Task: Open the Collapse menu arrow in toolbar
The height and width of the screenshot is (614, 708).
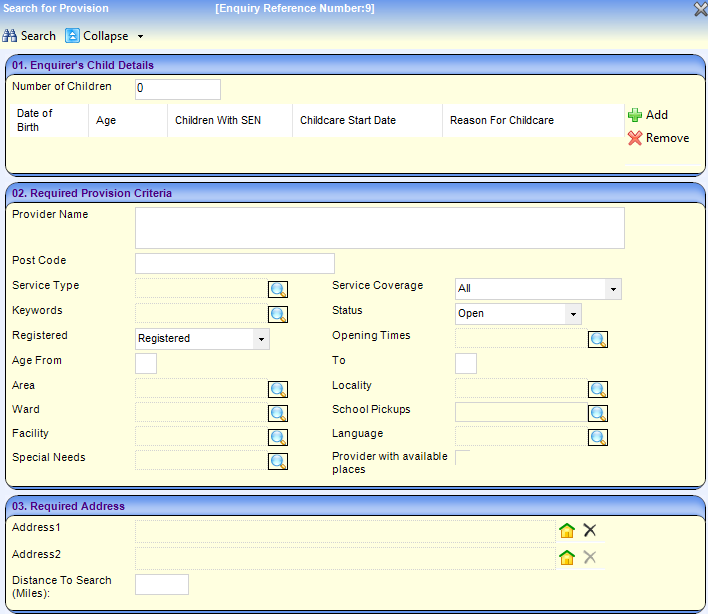Action: pyautogui.click(x=139, y=36)
